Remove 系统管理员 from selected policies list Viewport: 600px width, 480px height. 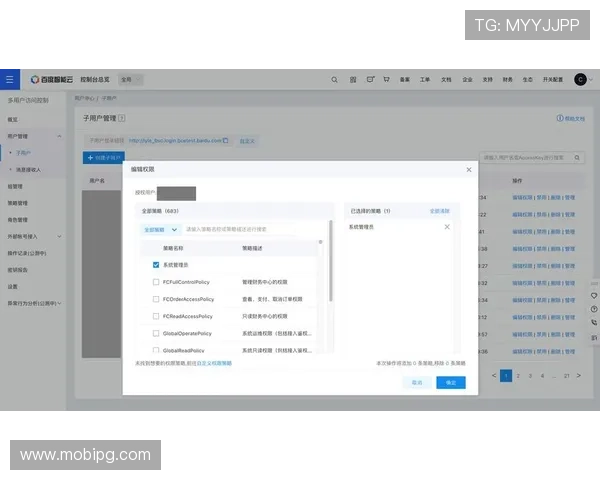447,228
